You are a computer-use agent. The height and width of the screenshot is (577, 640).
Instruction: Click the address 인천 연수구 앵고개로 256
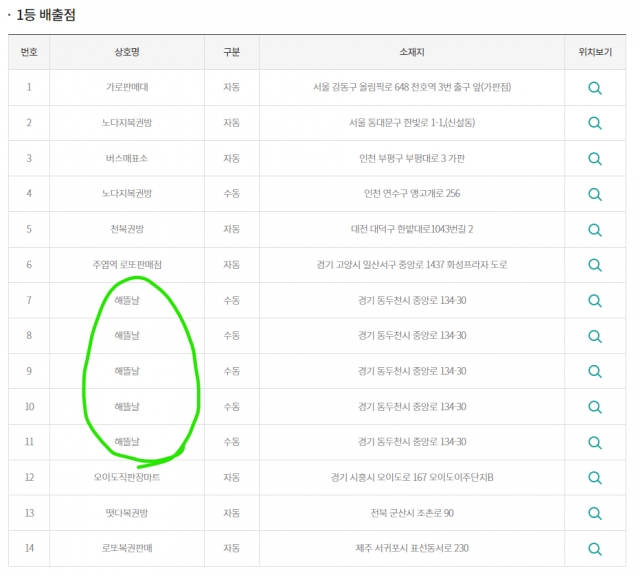click(412, 193)
